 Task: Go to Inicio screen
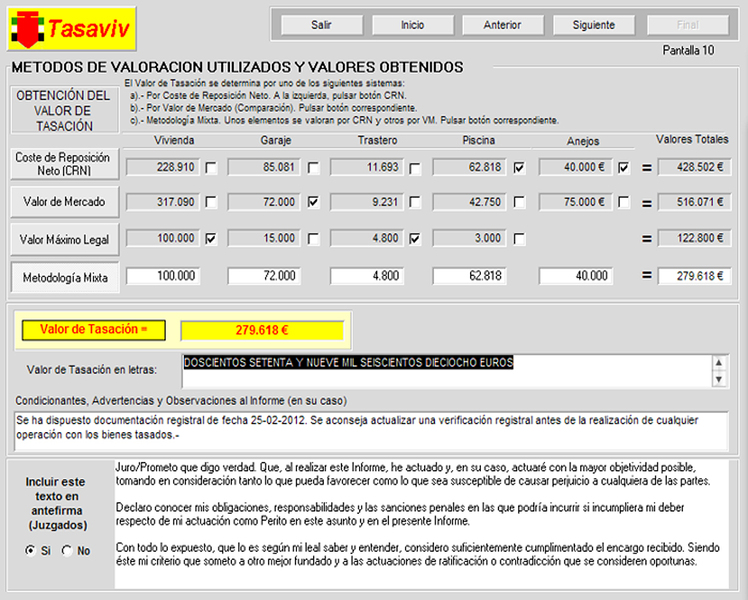[413, 25]
